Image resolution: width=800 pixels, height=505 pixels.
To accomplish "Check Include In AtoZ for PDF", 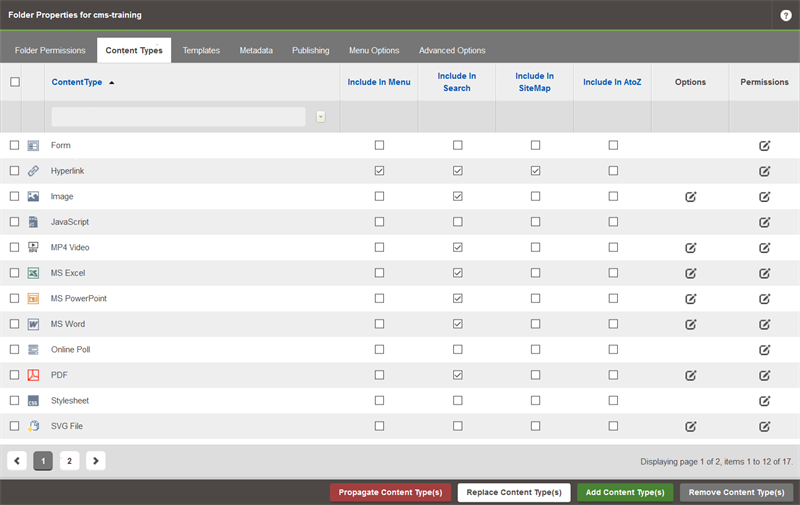I will (613, 375).
